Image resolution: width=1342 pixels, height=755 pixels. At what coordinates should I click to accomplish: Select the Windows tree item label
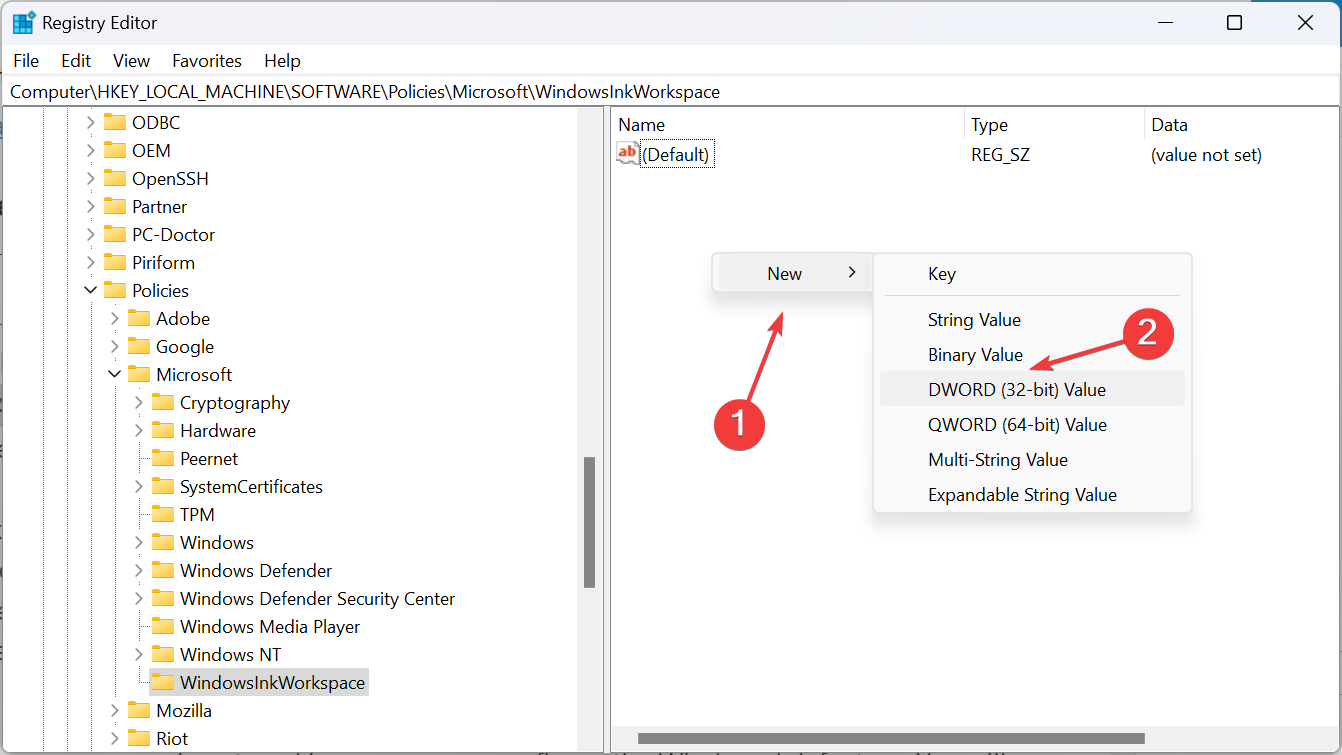point(217,543)
